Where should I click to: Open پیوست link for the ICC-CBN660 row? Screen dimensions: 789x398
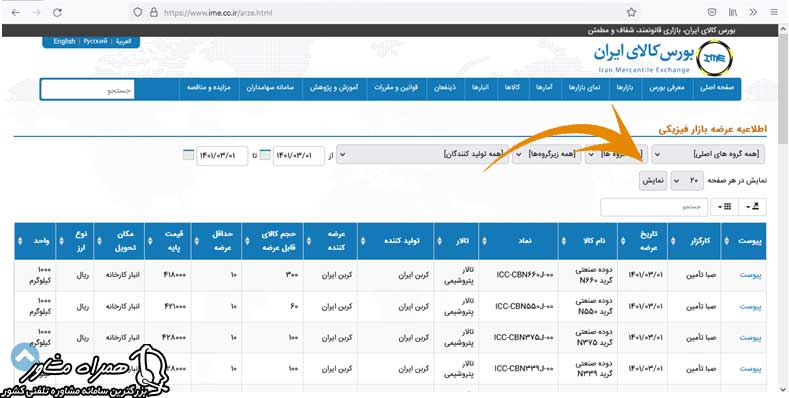click(750, 275)
